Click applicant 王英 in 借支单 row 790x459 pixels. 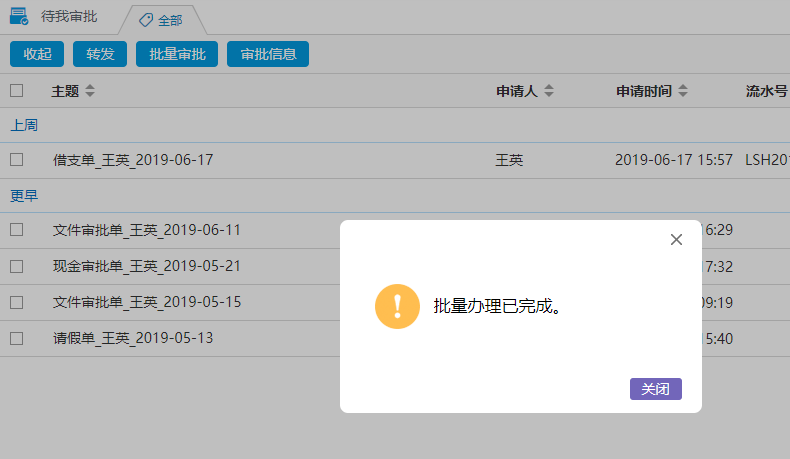tap(509, 160)
